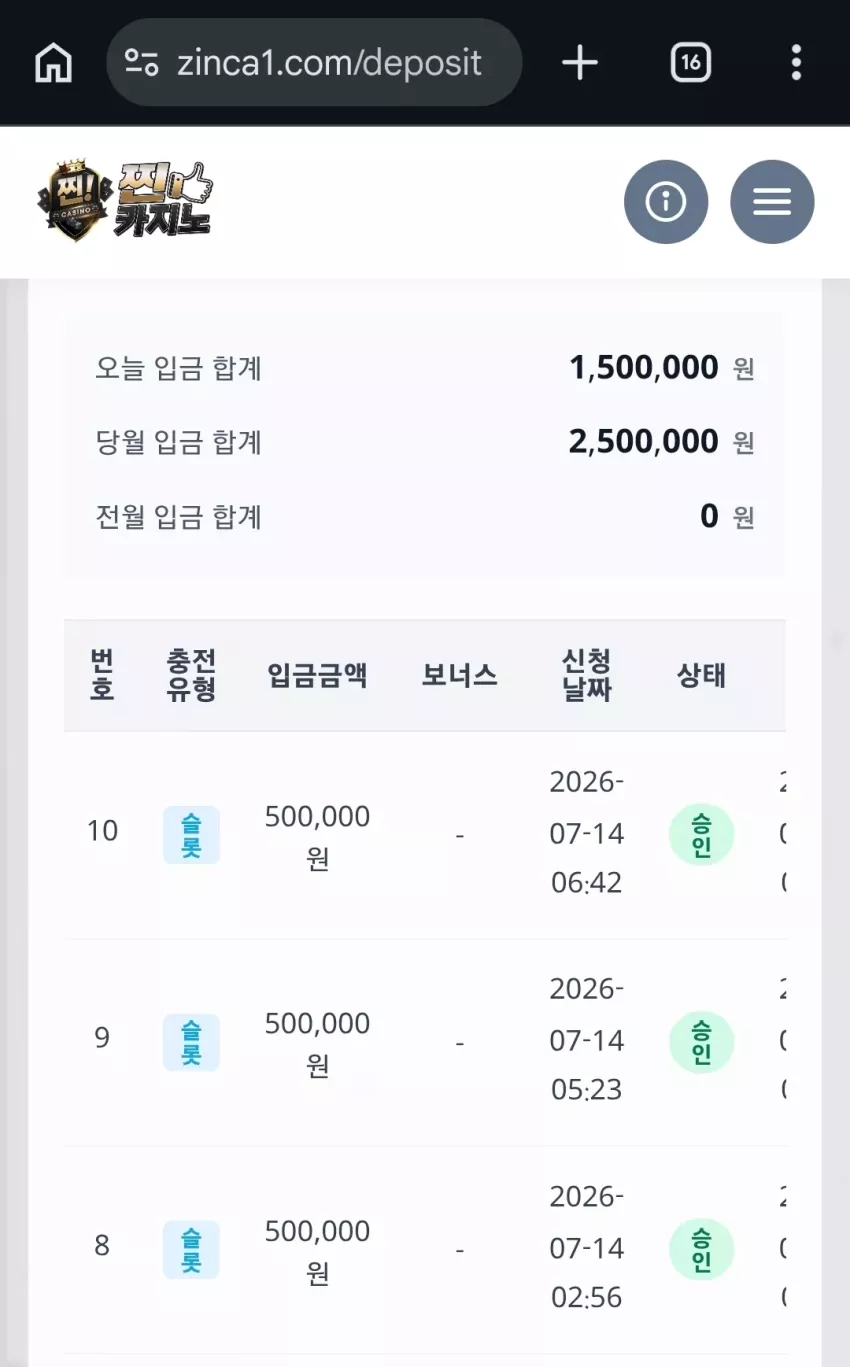The image size is (850, 1367).
Task: Tap the browser home icon
Action: click(x=53, y=63)
